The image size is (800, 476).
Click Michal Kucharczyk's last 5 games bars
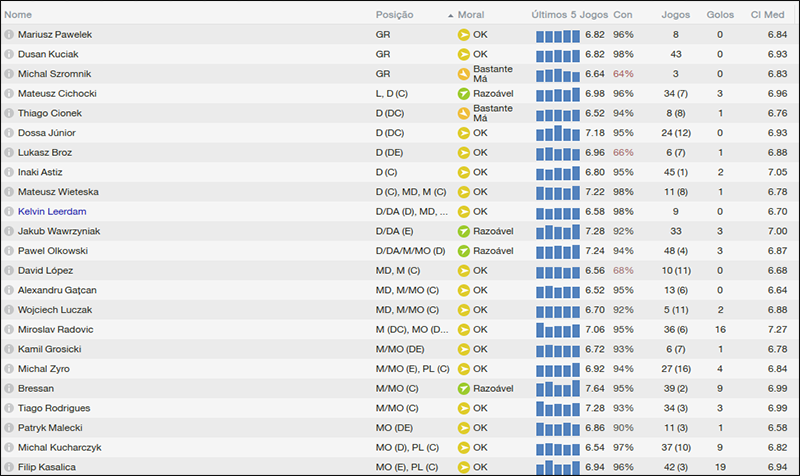[x=557, y=448]
